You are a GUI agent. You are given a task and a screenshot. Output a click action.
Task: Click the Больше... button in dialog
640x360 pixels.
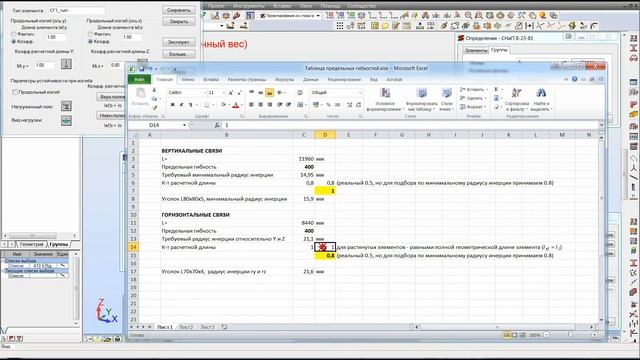coord(179,54)
